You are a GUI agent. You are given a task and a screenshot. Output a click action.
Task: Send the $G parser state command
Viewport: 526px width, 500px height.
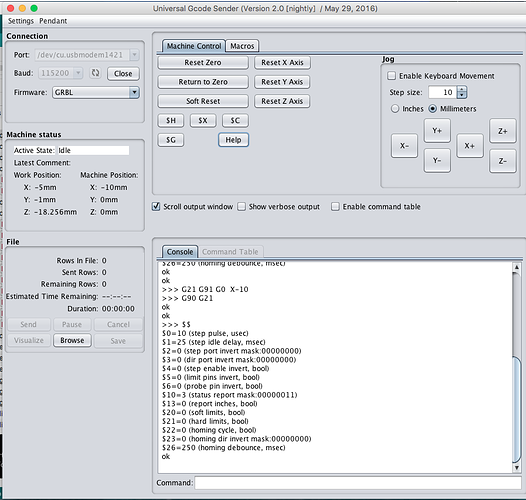click(171, 140)
